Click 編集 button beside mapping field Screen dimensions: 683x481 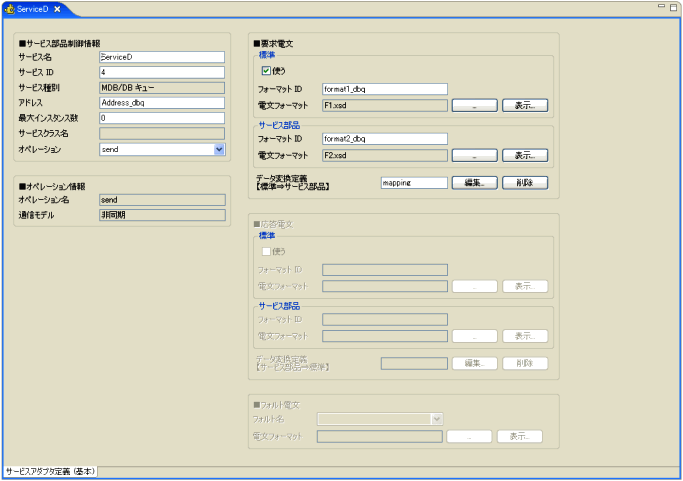pos(475,183)
